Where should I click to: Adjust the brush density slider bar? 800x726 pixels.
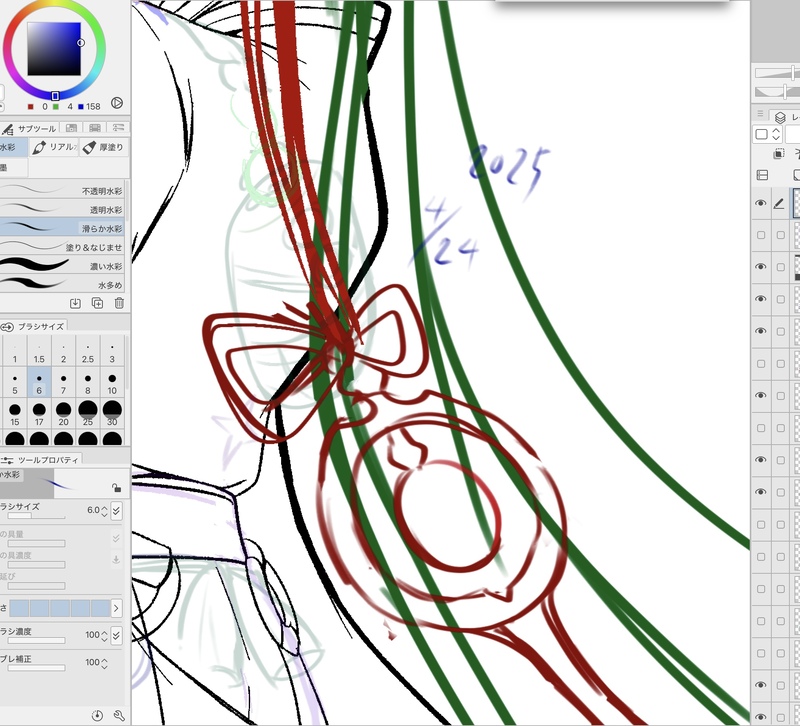[36, 641]
